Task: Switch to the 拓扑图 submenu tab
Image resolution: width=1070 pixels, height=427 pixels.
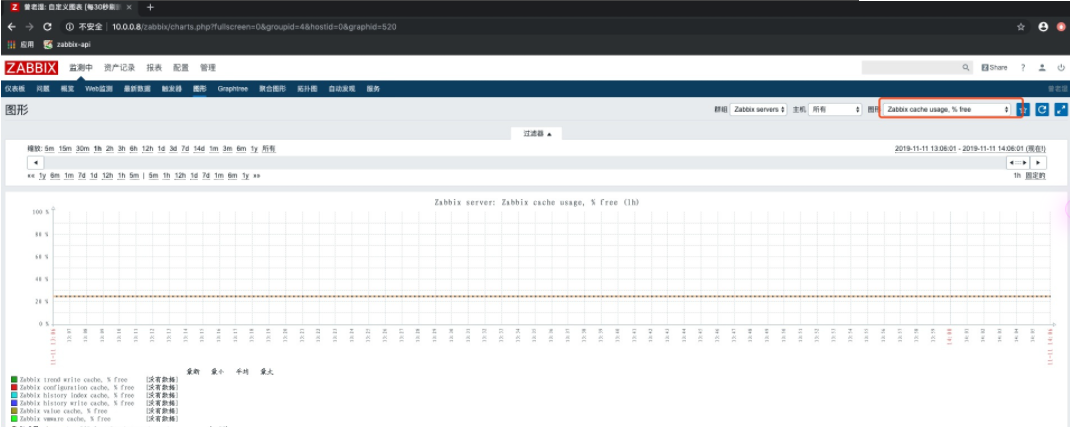Action: (307, 89)
